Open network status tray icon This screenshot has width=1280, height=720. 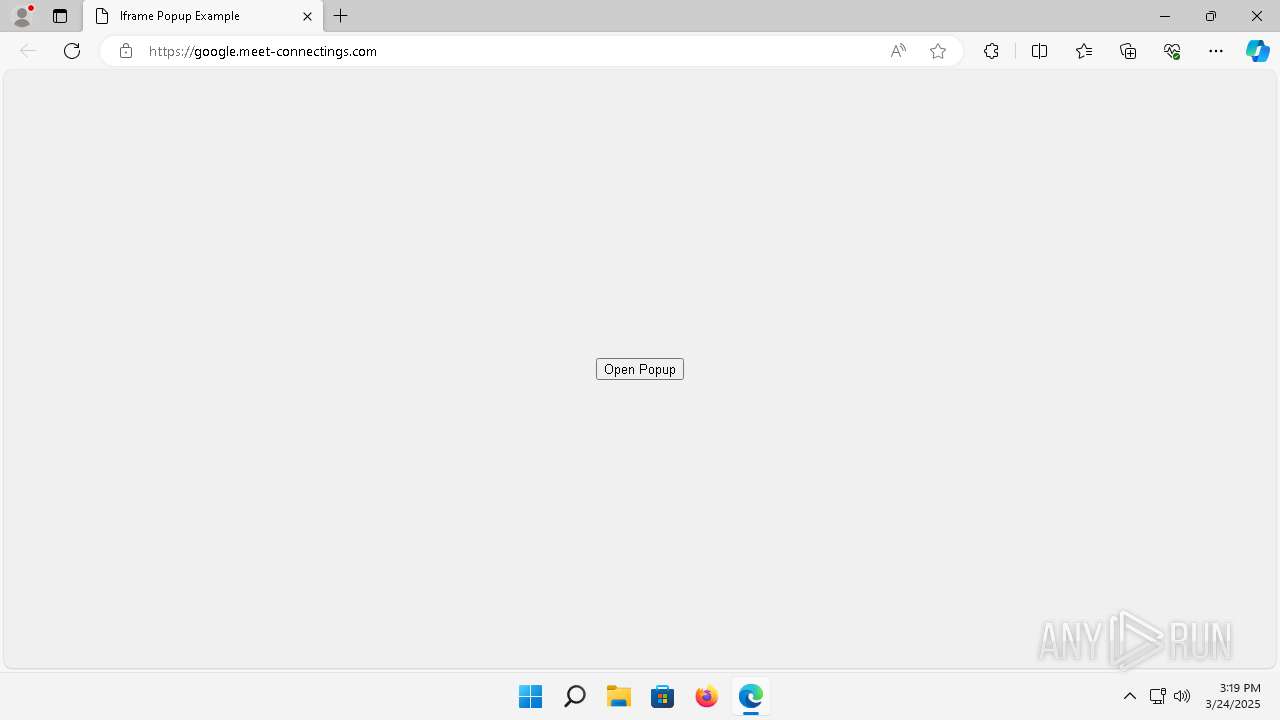click(x=1157, y=696)
